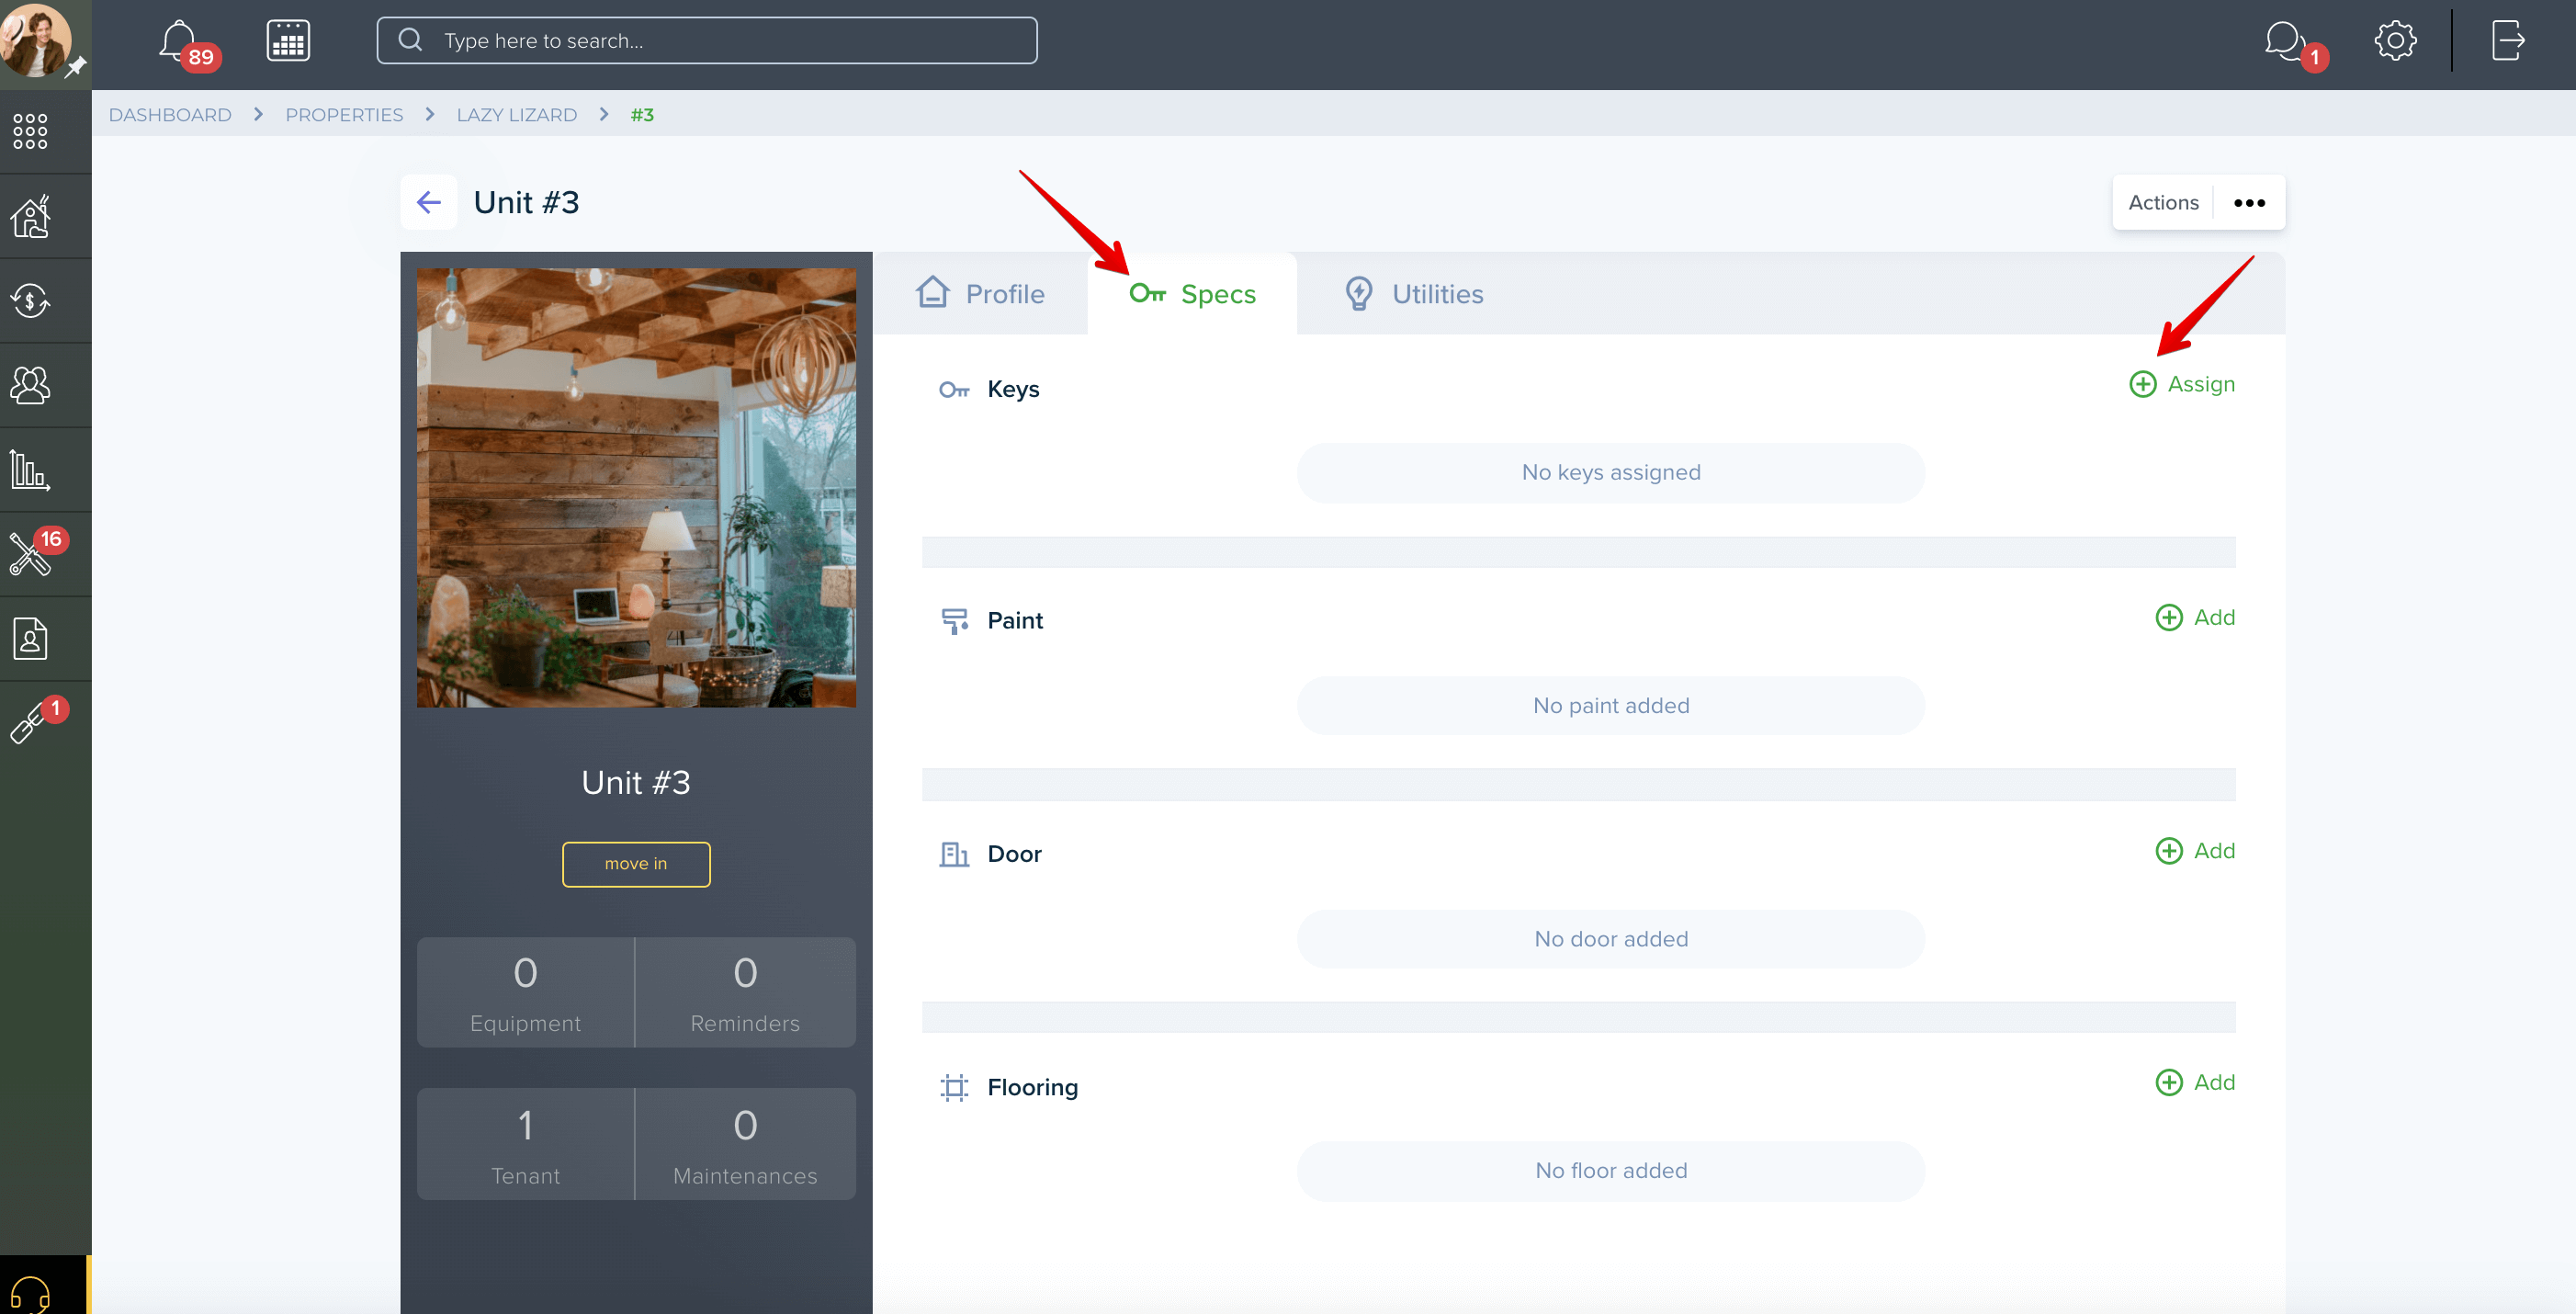Open the Maintenances counter tile

pyautogui.click(x=745, y=1144)
